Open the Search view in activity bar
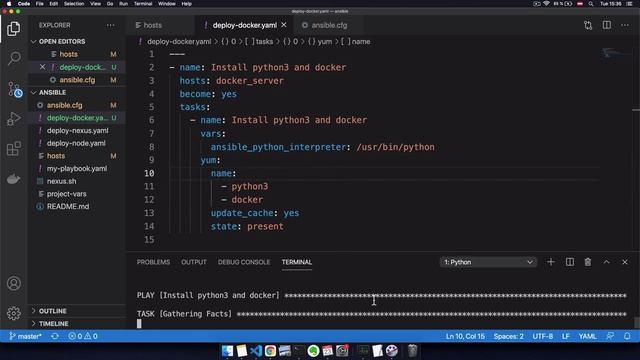This screenshot has height=360, width=640. [13, 58]
